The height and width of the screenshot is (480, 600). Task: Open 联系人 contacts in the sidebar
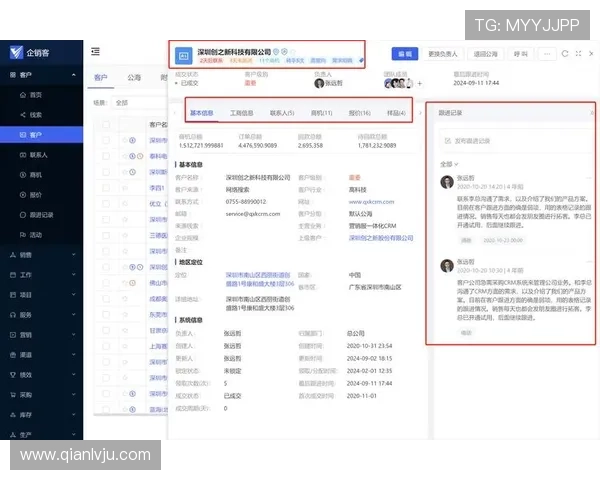[39, 155]
